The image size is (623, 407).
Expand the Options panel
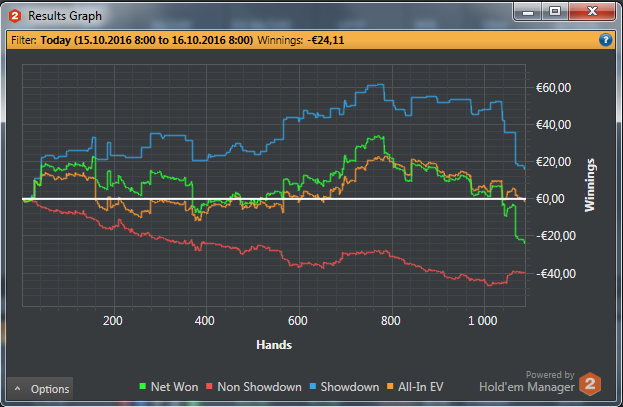(40, 389)
